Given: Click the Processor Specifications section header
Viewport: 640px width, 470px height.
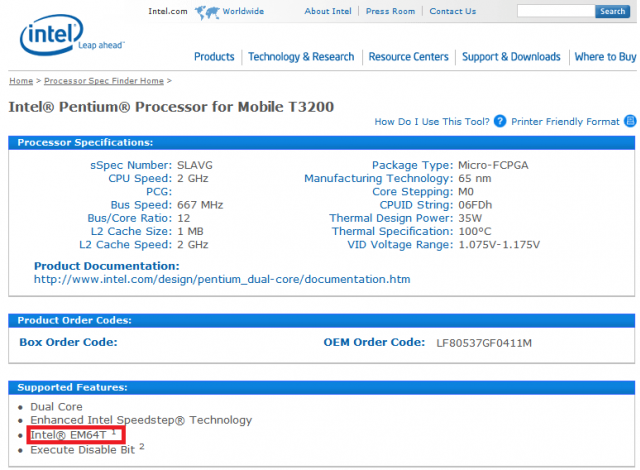Looking at the screenshot, I should pyautogui.click(x=322, y=143).
